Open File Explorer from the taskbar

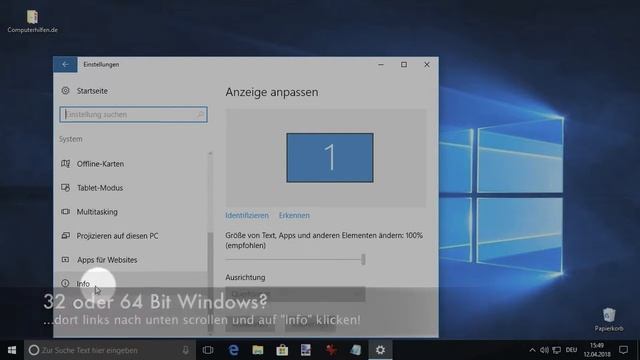[x=258, y=350]
